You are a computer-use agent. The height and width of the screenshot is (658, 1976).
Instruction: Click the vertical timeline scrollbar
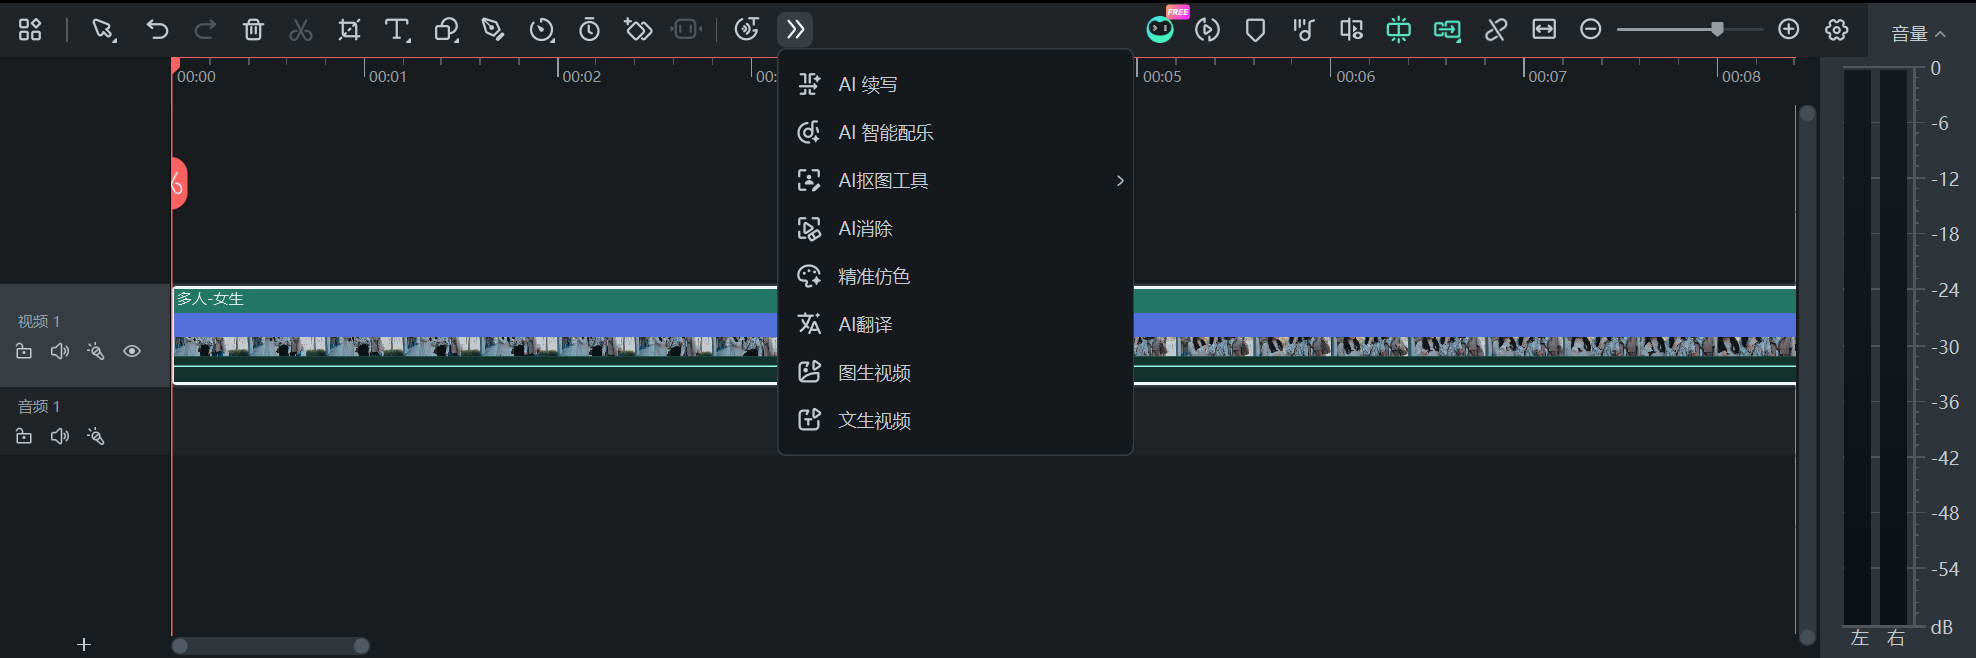[x=1807, y=375]
